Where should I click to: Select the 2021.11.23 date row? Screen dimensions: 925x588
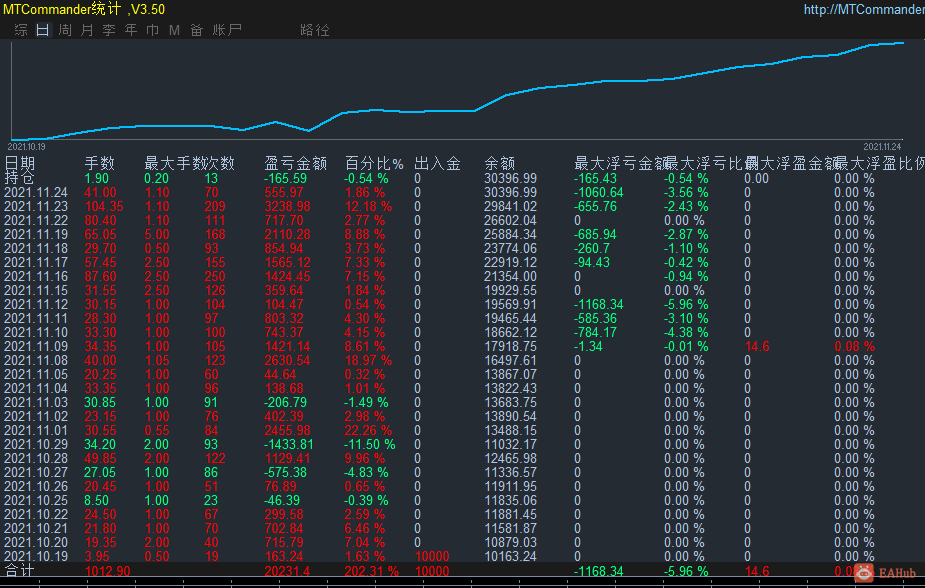(36, 206)
